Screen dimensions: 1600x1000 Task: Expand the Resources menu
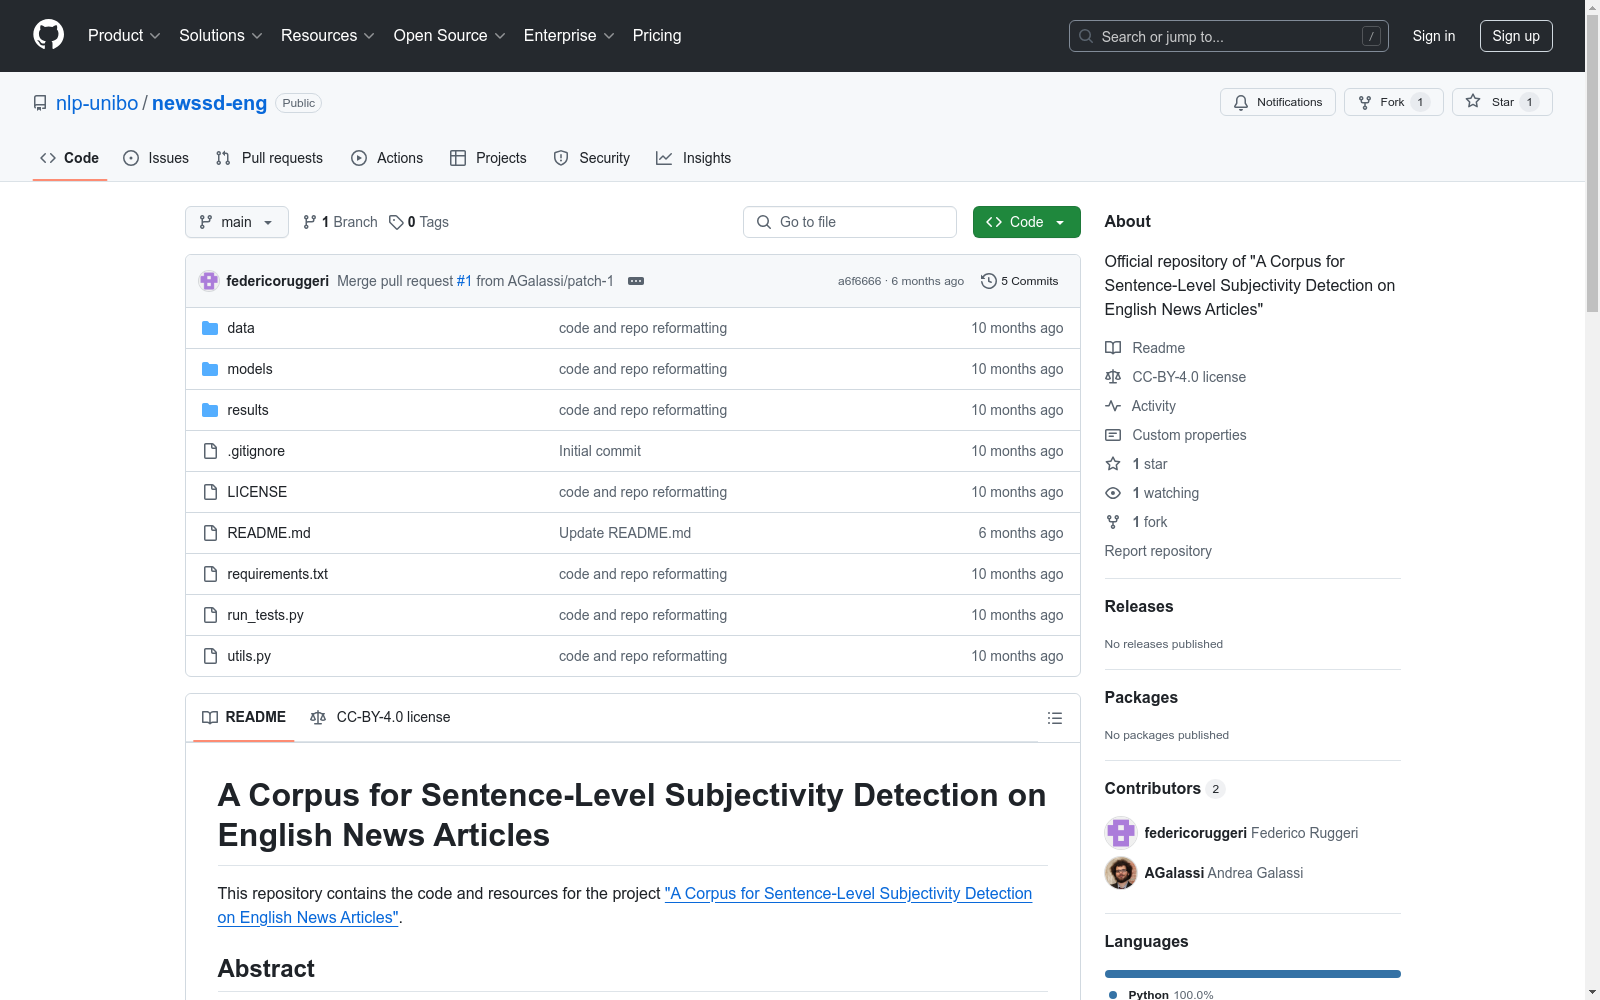coord(328,35)
